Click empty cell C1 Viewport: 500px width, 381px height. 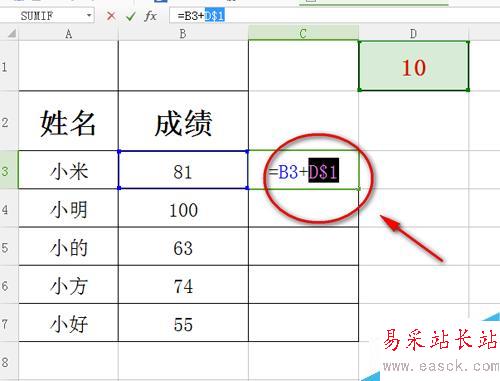point(303,66)
